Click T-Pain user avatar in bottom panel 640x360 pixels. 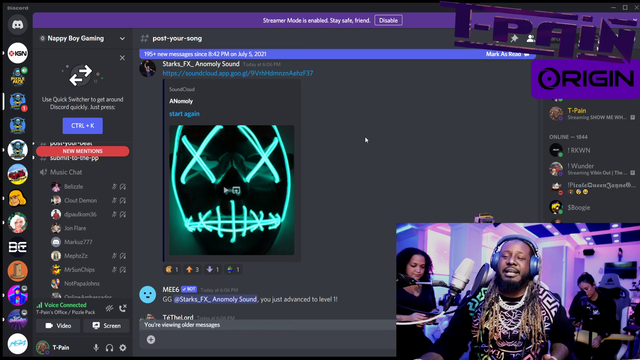(42, 348)
